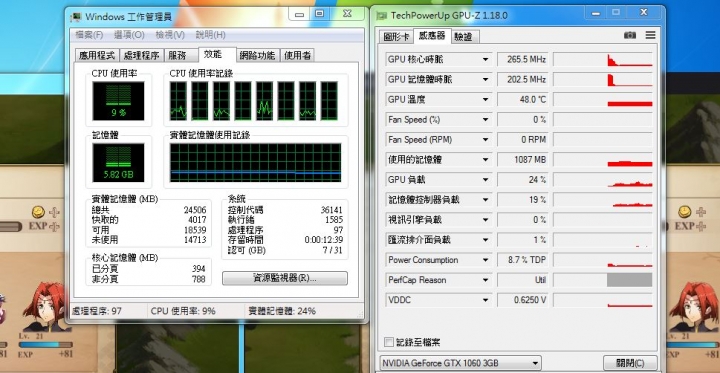This screenshot has height=373, width=720.
Task: Click the 1087 MB memory used value
Action: click(523, 160)
